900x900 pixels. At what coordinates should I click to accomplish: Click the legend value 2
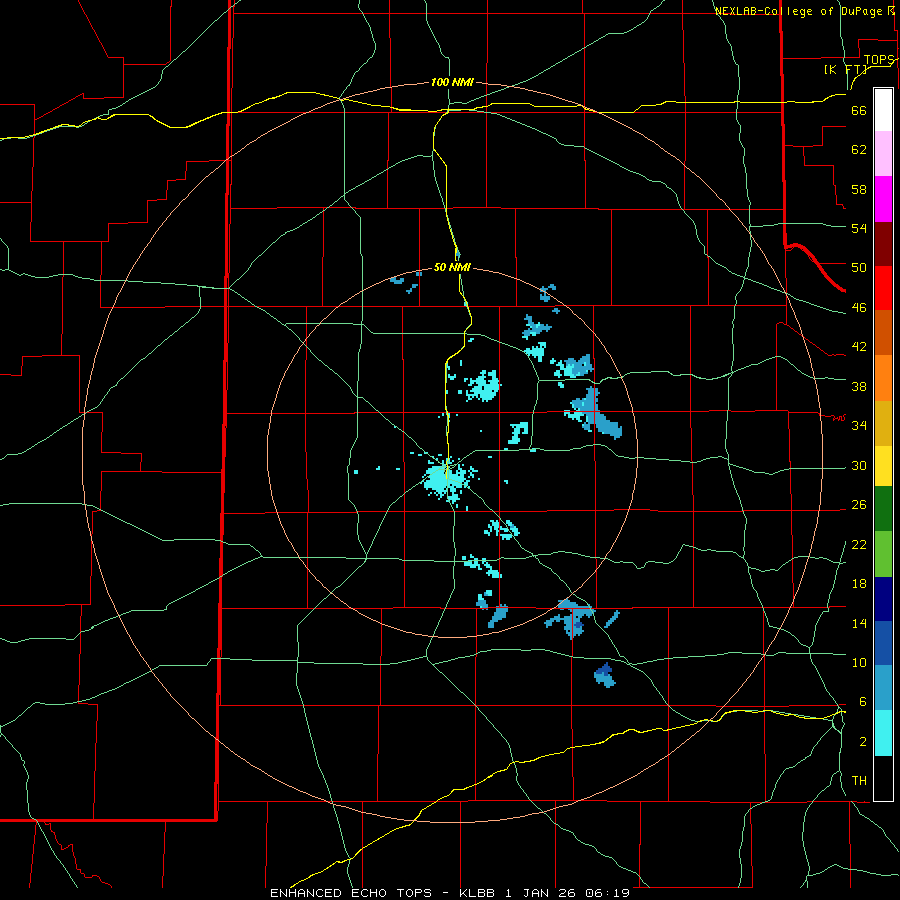click(x=863, y=741)
